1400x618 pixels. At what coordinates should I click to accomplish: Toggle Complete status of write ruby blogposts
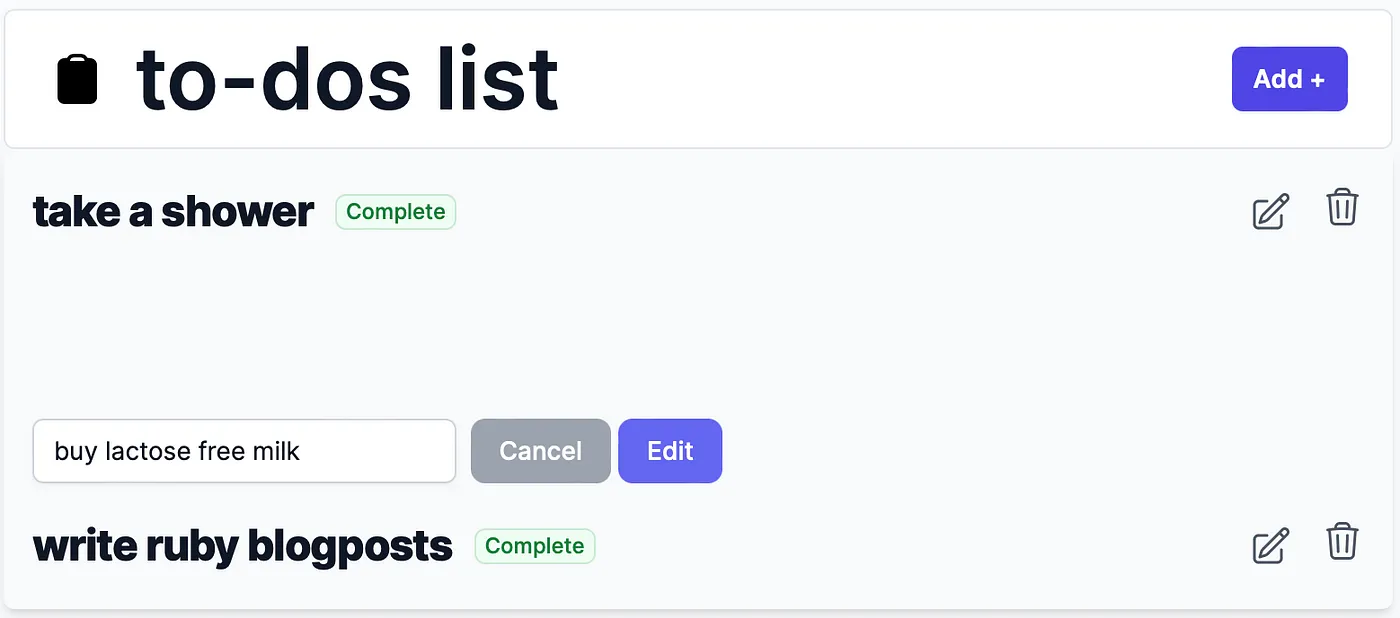click(x=535, y=546)
